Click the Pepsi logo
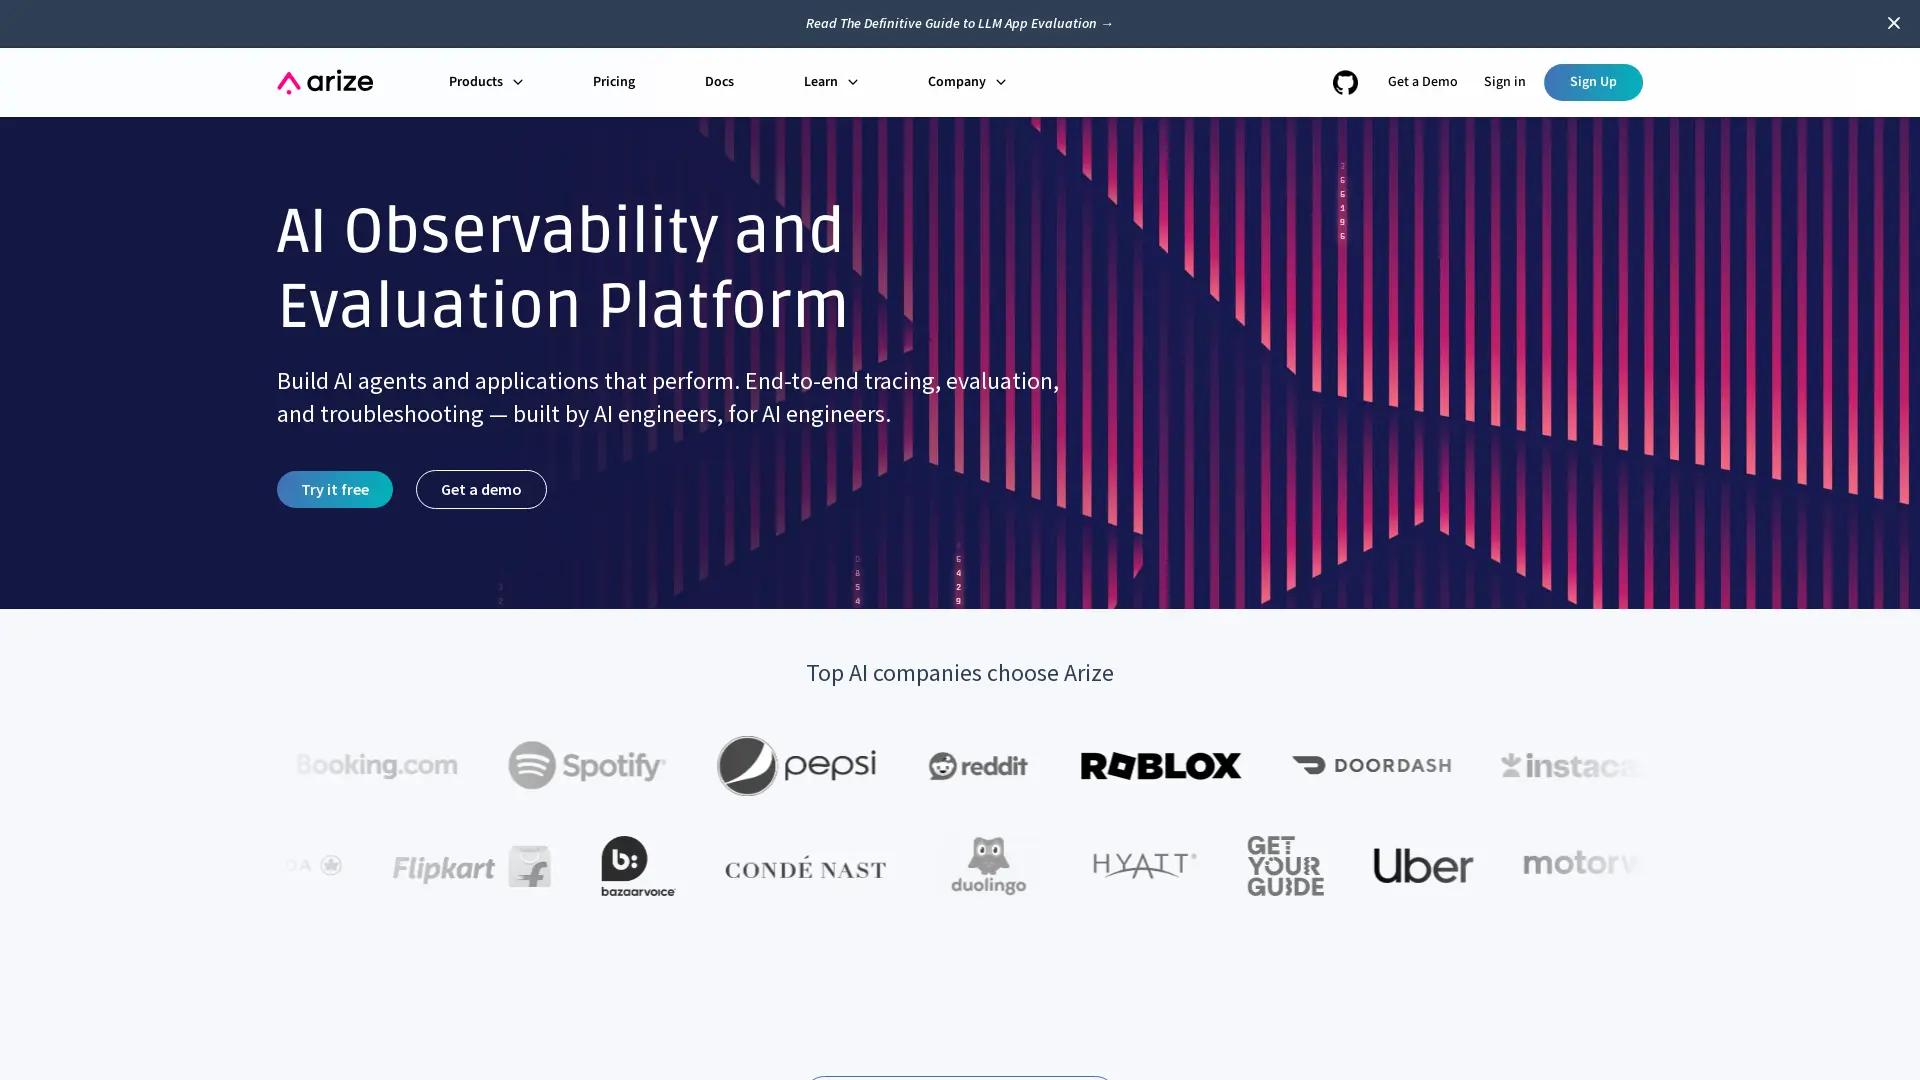The height and width of the screenshot is (1080, 1920). (x=796, y=765)
